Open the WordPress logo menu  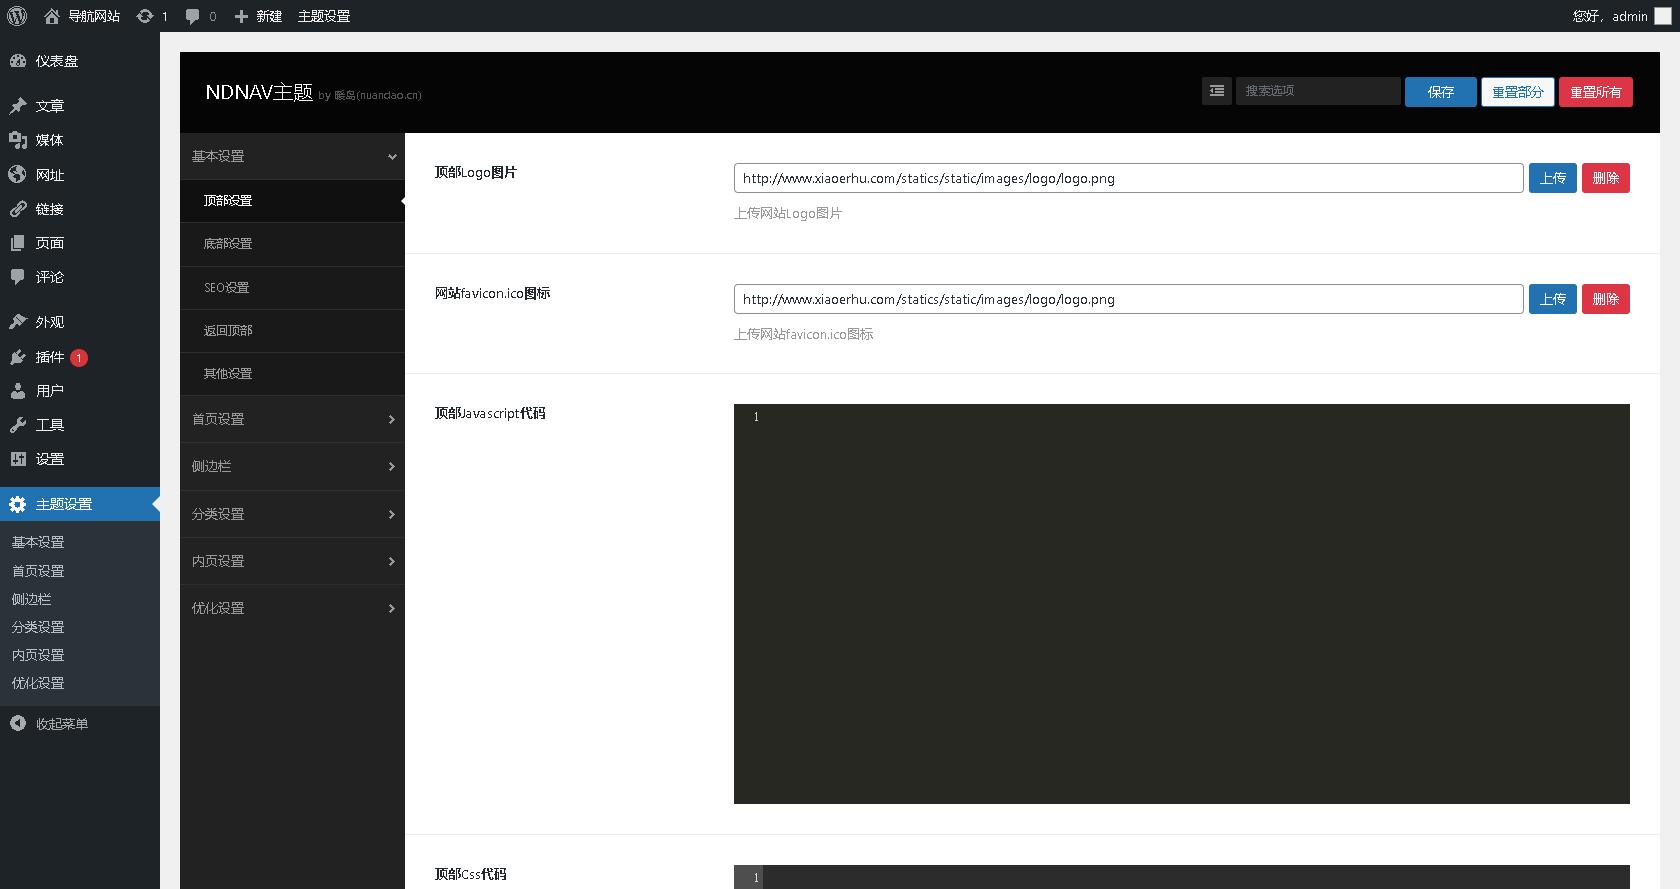pyautogui.click(x=17, y=16)
